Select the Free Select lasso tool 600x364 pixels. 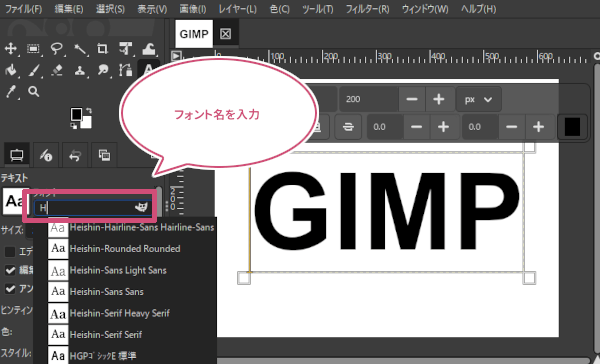tap(57, 49)
